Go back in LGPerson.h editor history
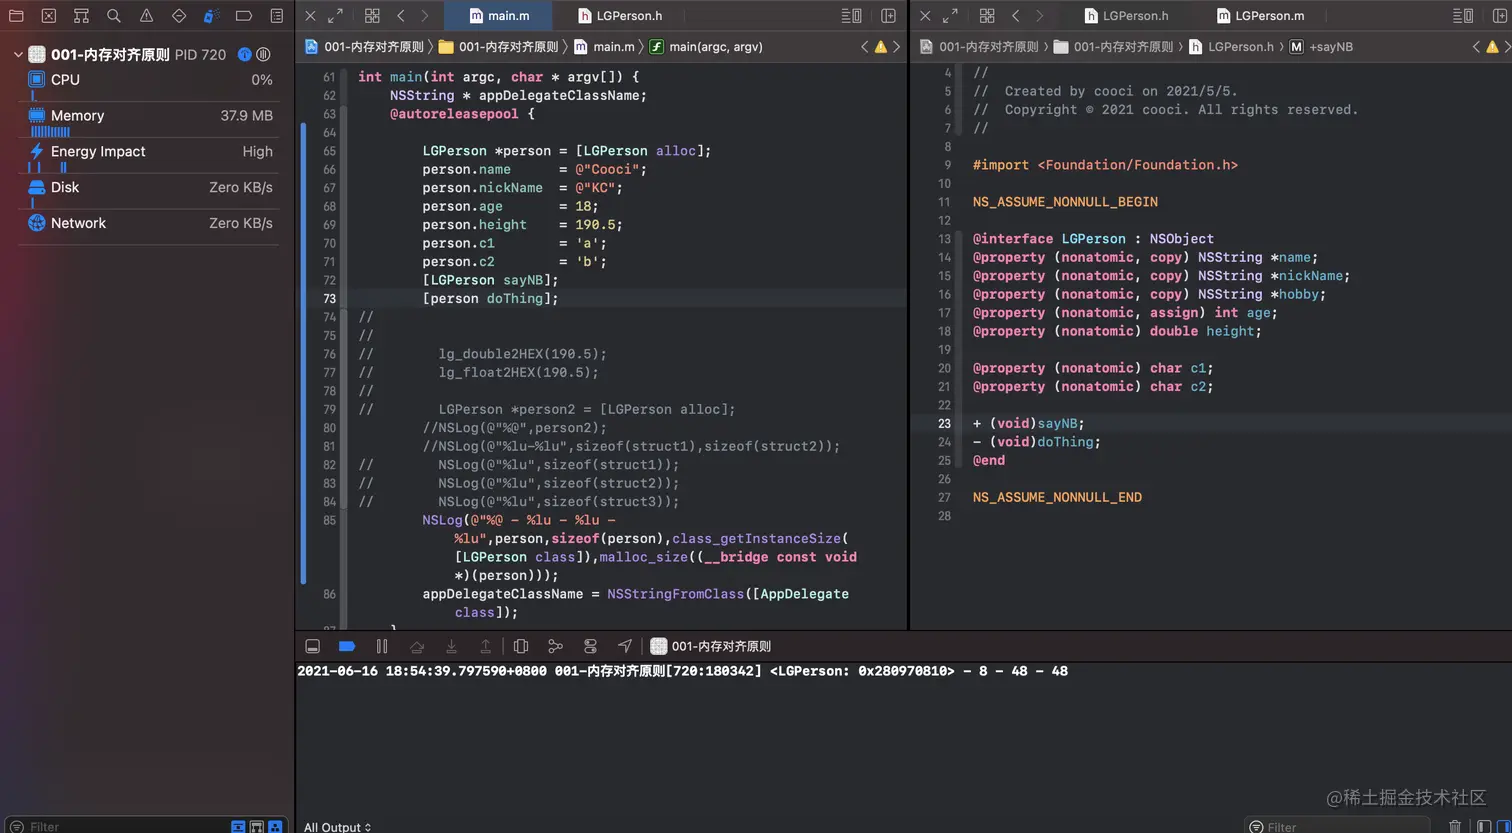The height and width of the screenshot is (833, 1512). tap(1016, 16)
